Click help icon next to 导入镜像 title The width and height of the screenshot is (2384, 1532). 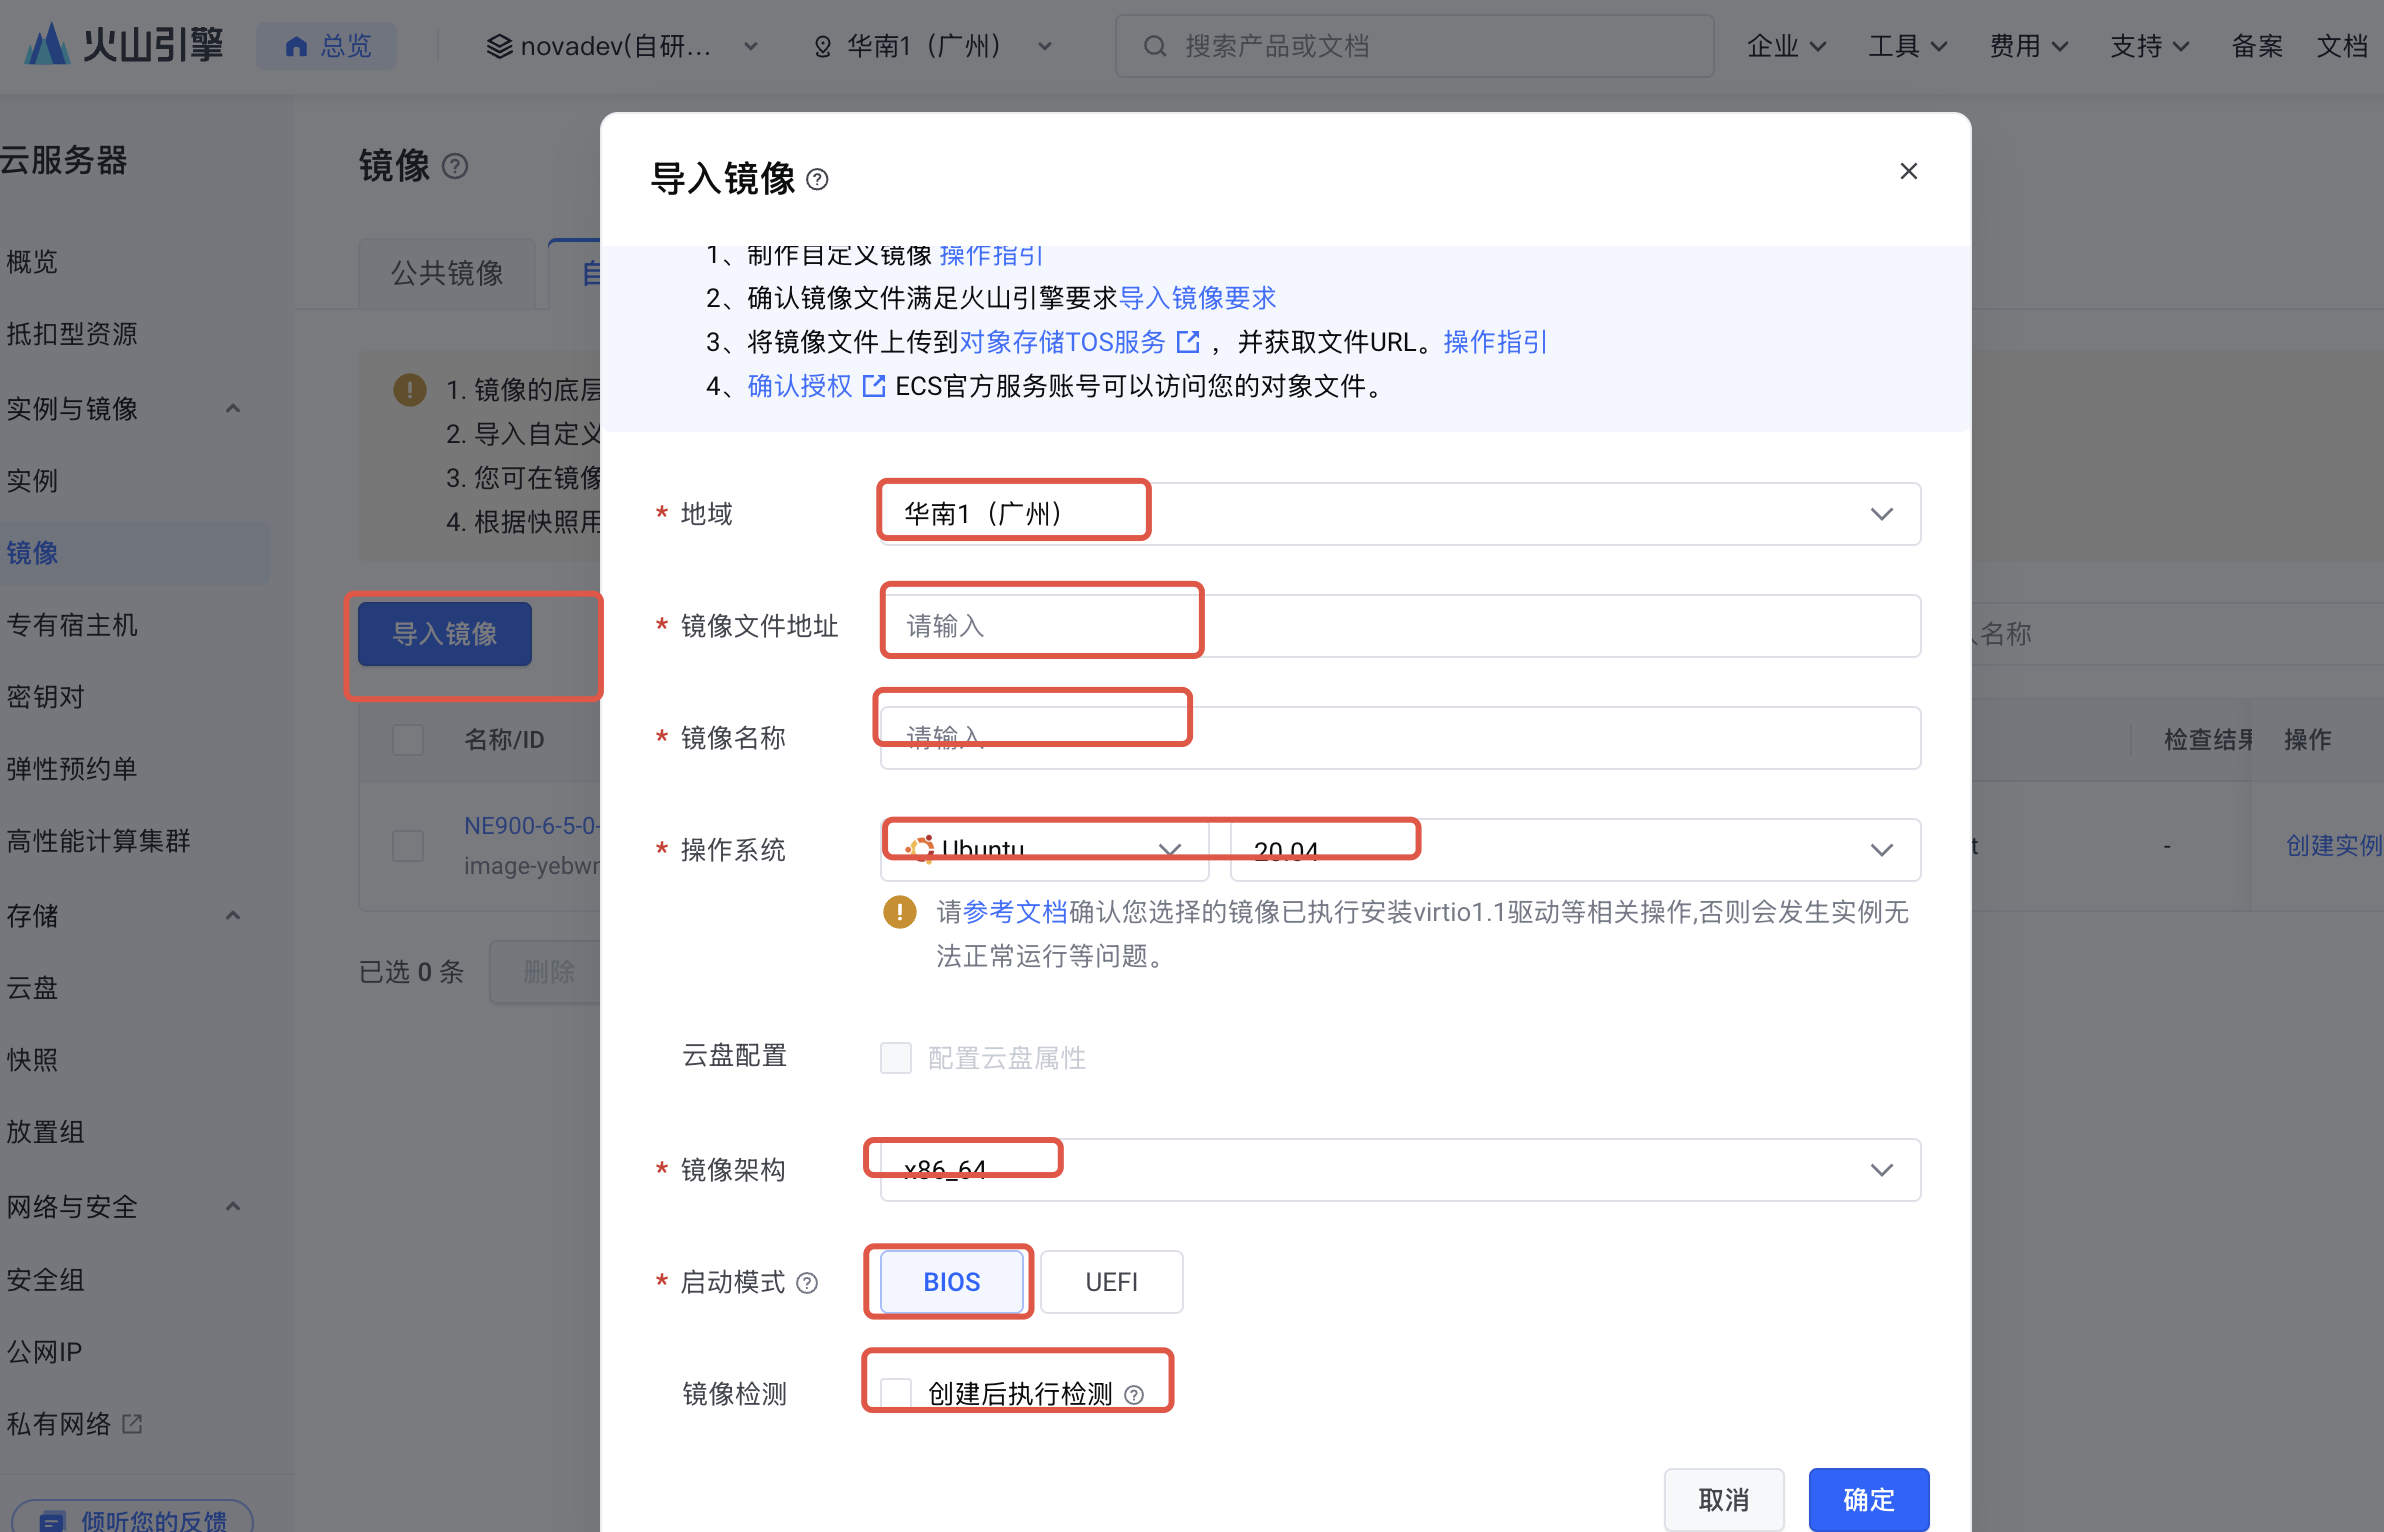[817, 179]
